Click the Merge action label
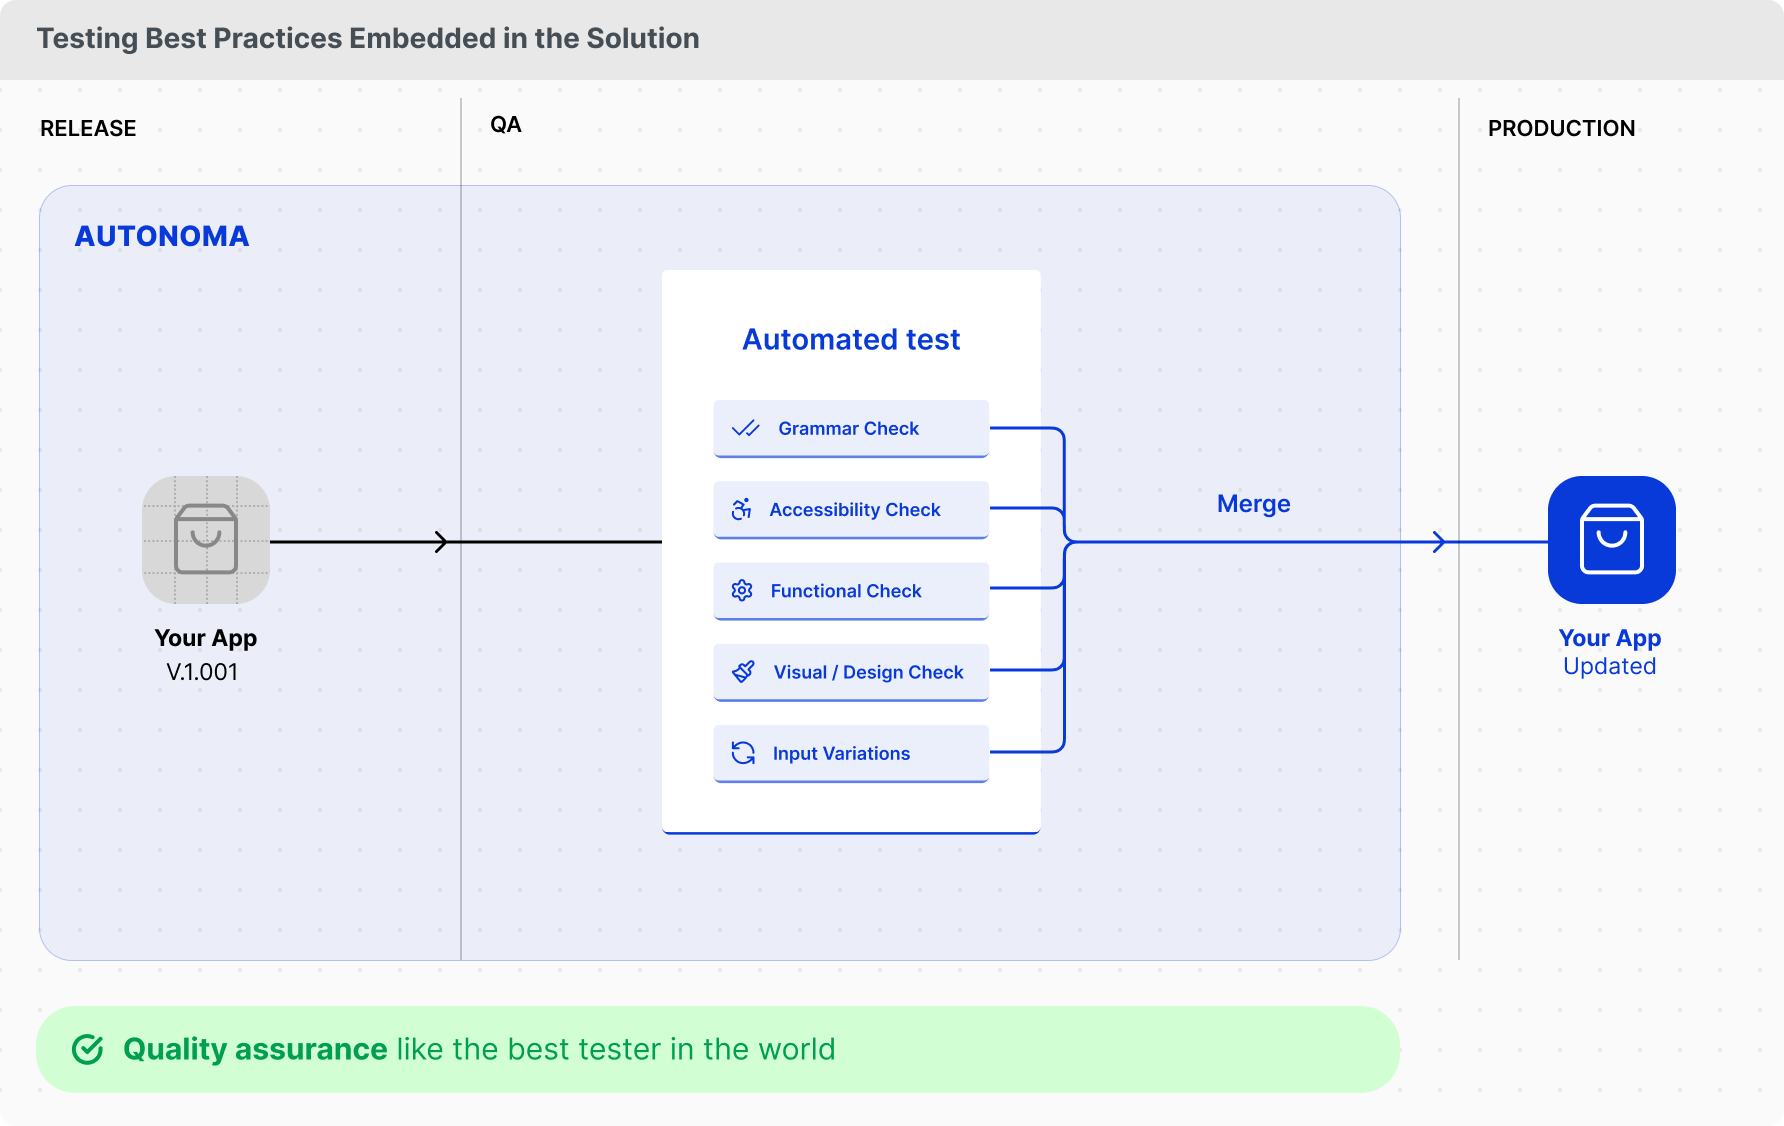Viewport: 1784px width, 1126px height. [x=1254, y=503]
